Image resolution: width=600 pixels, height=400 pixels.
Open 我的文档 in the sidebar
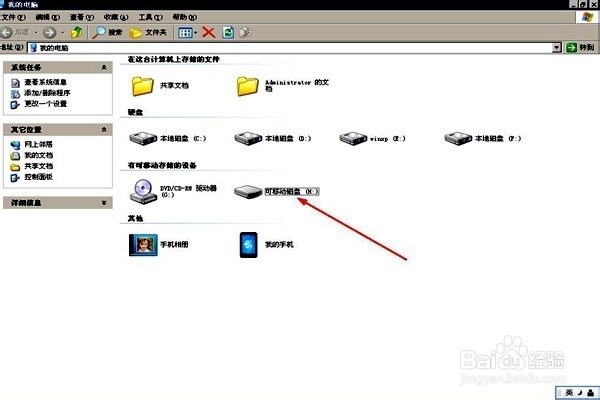point(38,155)
